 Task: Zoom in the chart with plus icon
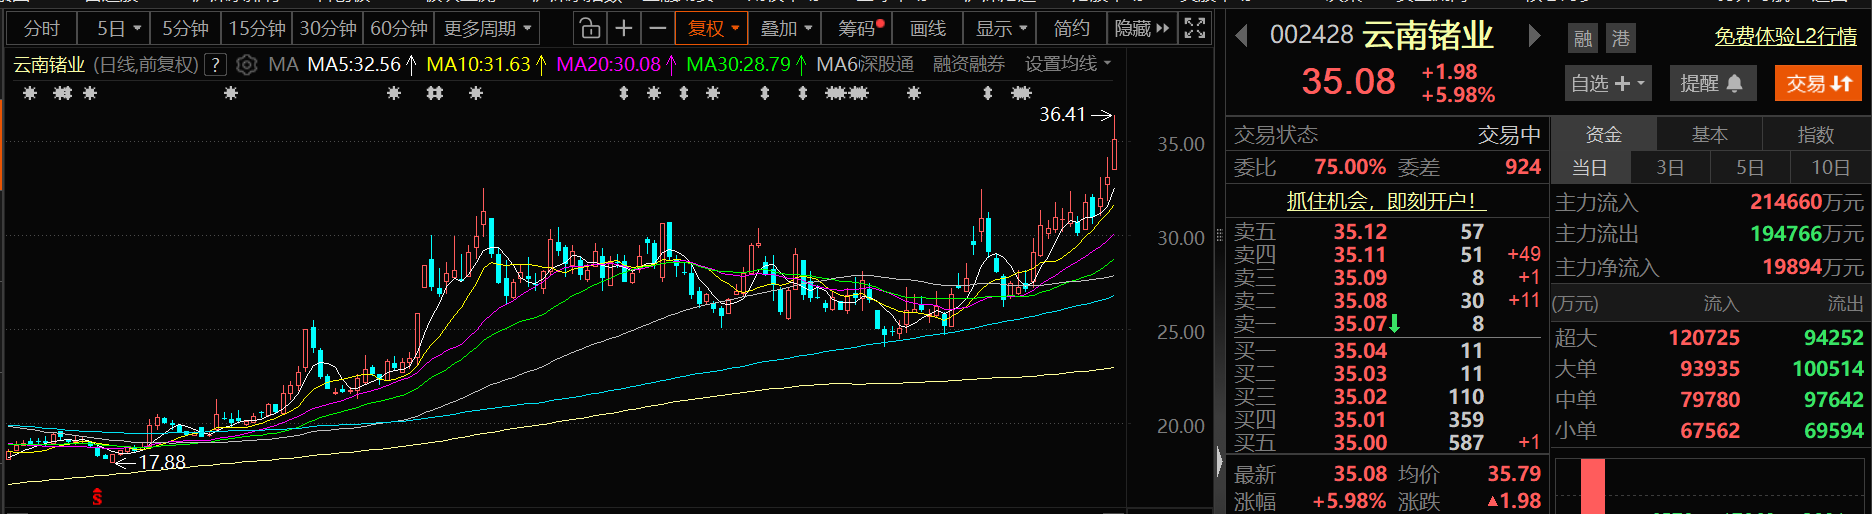[x=624, y=29]
